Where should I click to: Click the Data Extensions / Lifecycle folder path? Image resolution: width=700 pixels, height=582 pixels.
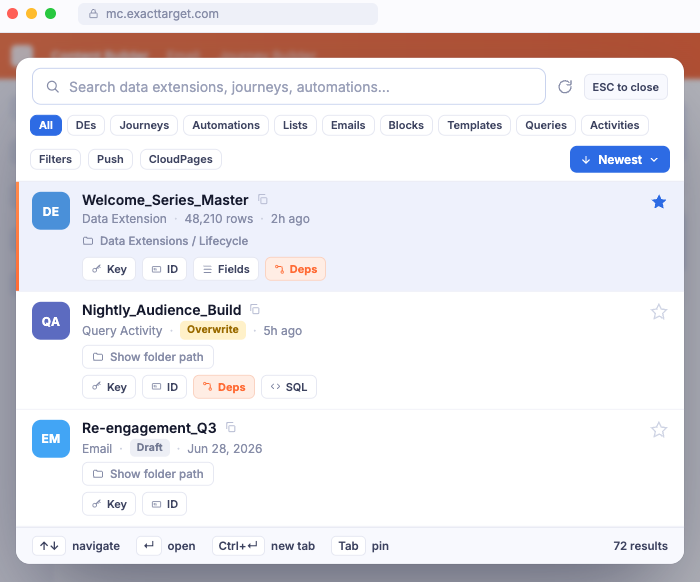[x=166, y=241]
